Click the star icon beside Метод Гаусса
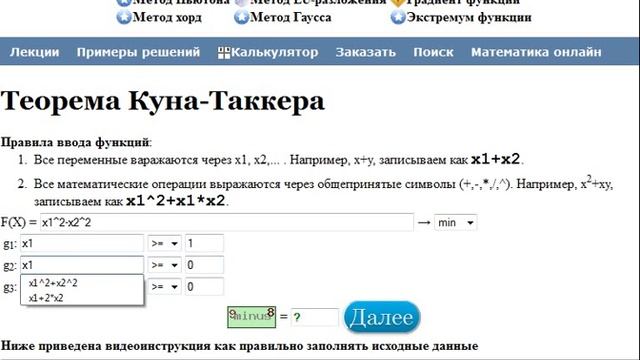This screenshot has width=640, height=360. (241, 17)
